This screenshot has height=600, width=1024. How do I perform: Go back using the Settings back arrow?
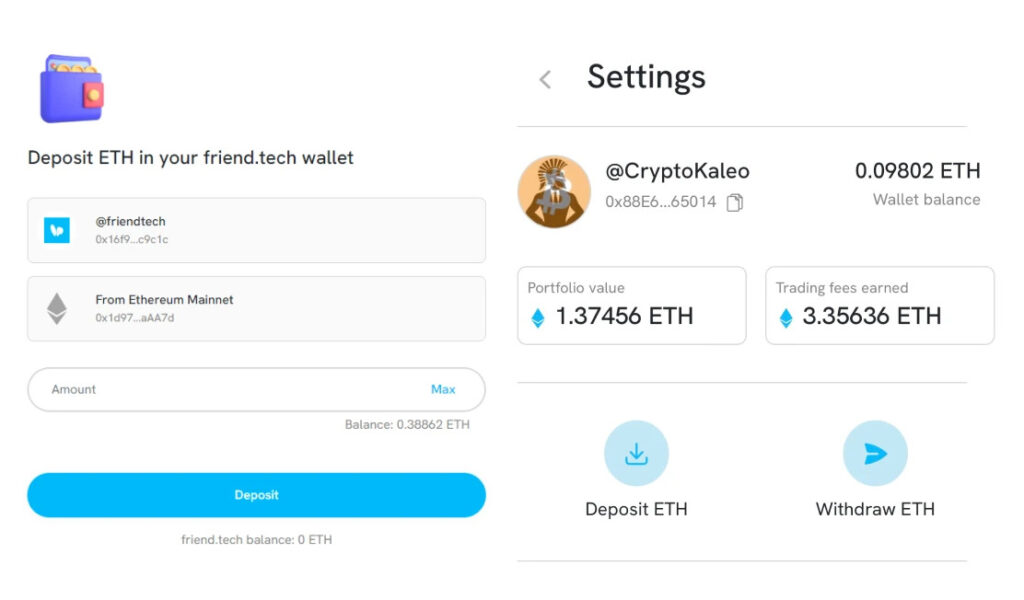point(545,80)
